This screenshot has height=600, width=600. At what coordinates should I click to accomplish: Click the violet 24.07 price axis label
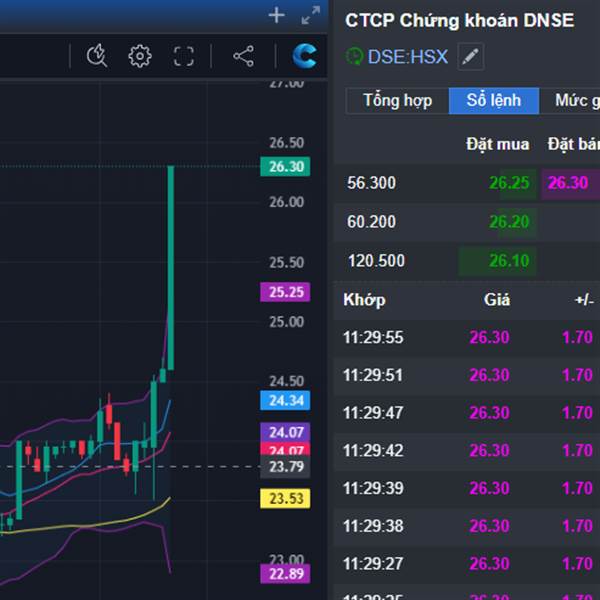285,432
